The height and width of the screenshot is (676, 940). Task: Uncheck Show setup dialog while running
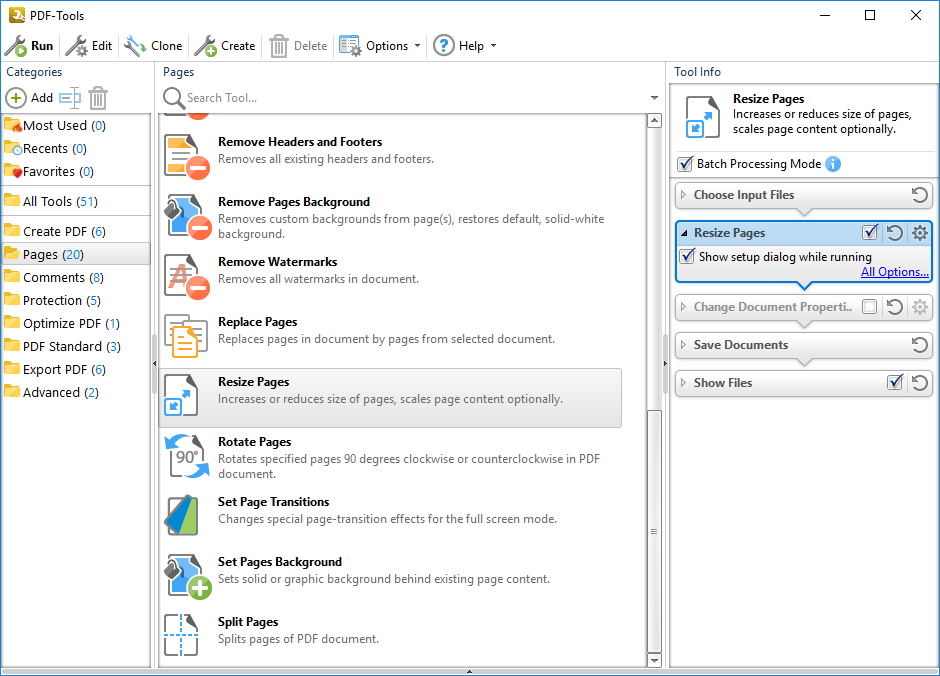688,257
